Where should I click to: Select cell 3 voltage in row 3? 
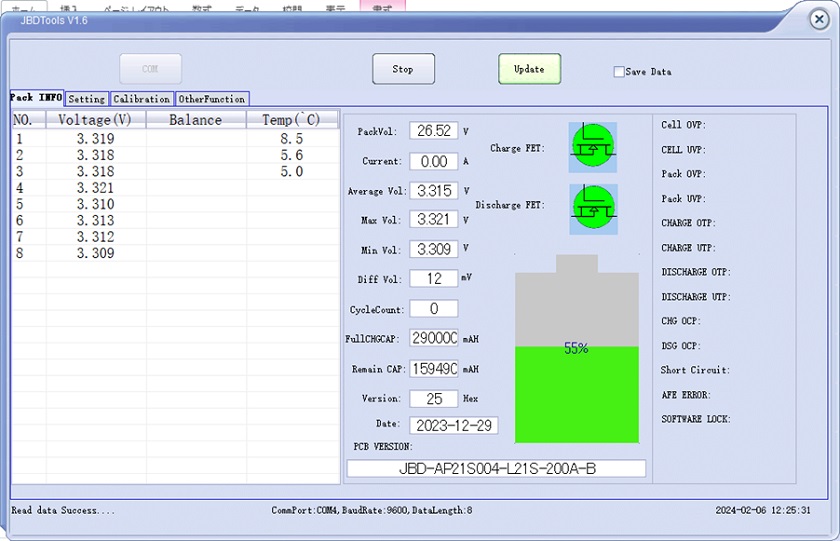pos(96,171)
